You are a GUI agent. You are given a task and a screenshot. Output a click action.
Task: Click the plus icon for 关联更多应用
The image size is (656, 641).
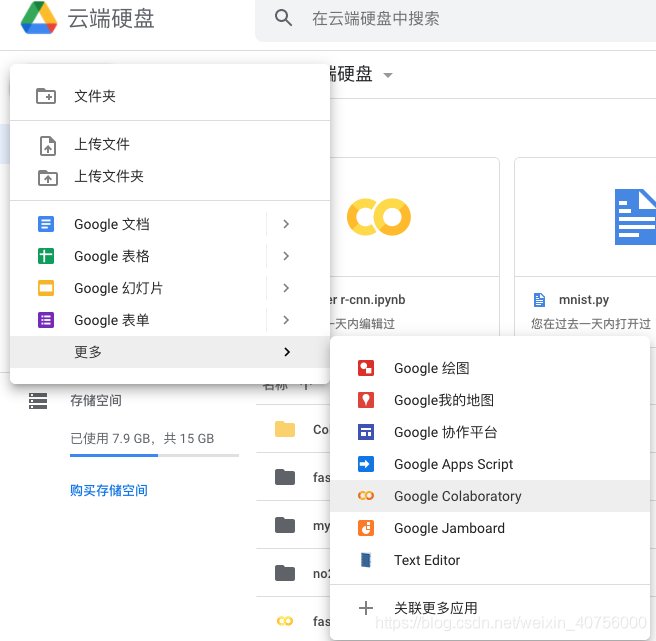tap(366, 608)
